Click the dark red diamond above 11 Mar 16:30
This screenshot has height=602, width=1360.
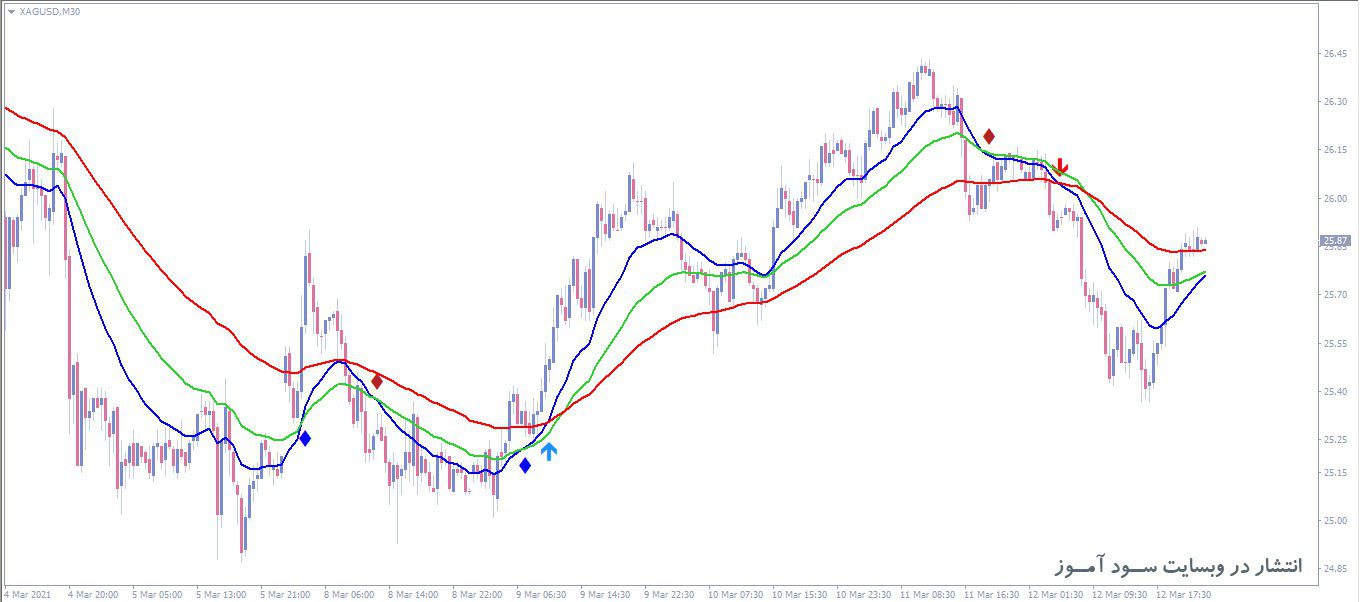pyautogui.click(x=989, y=134)
